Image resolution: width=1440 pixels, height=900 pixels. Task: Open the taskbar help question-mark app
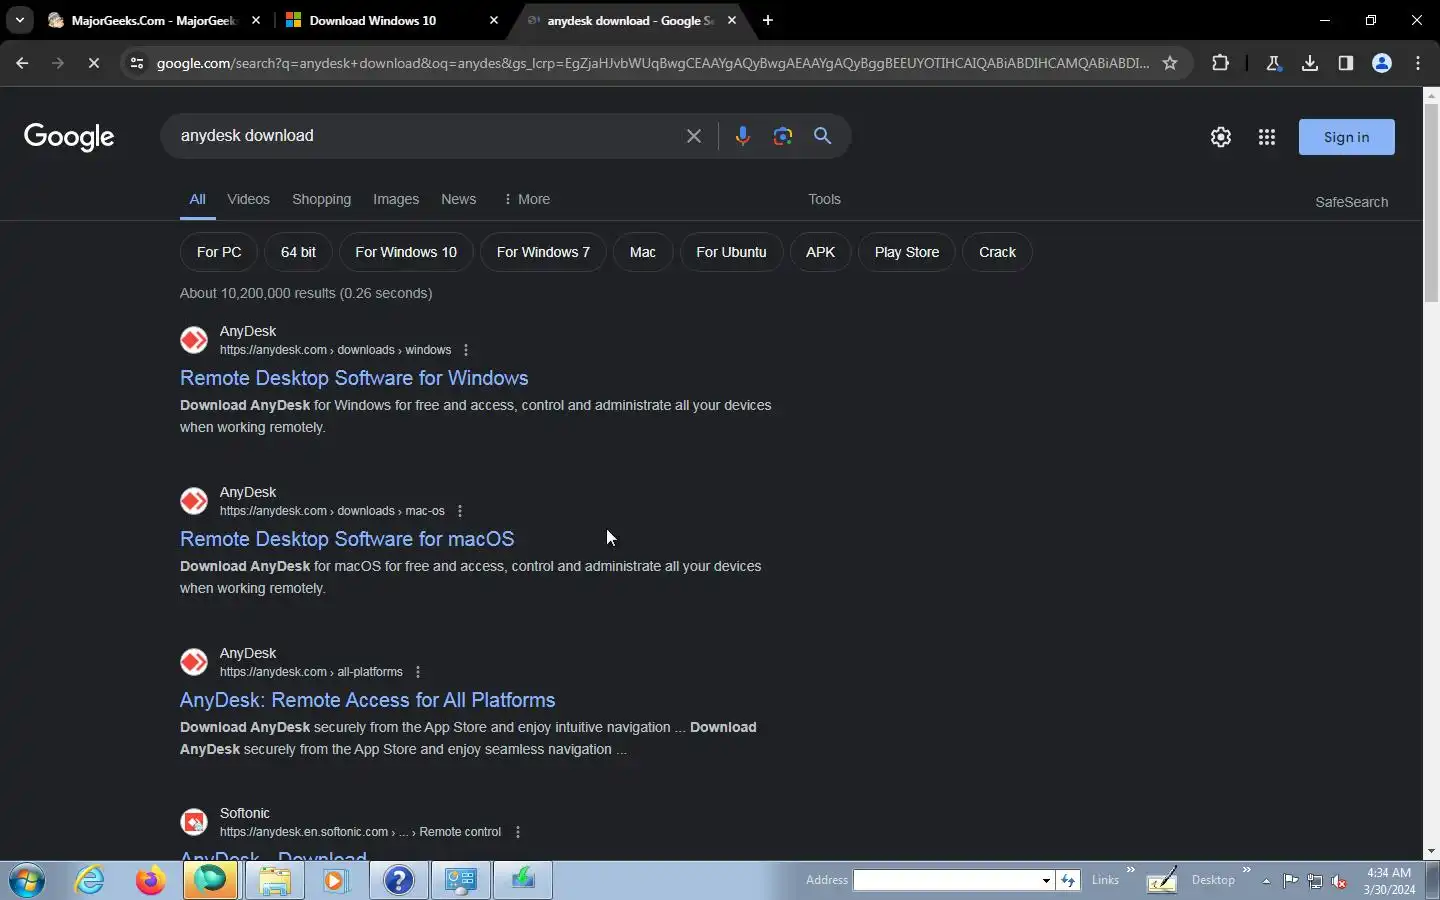tap(398, 880)
